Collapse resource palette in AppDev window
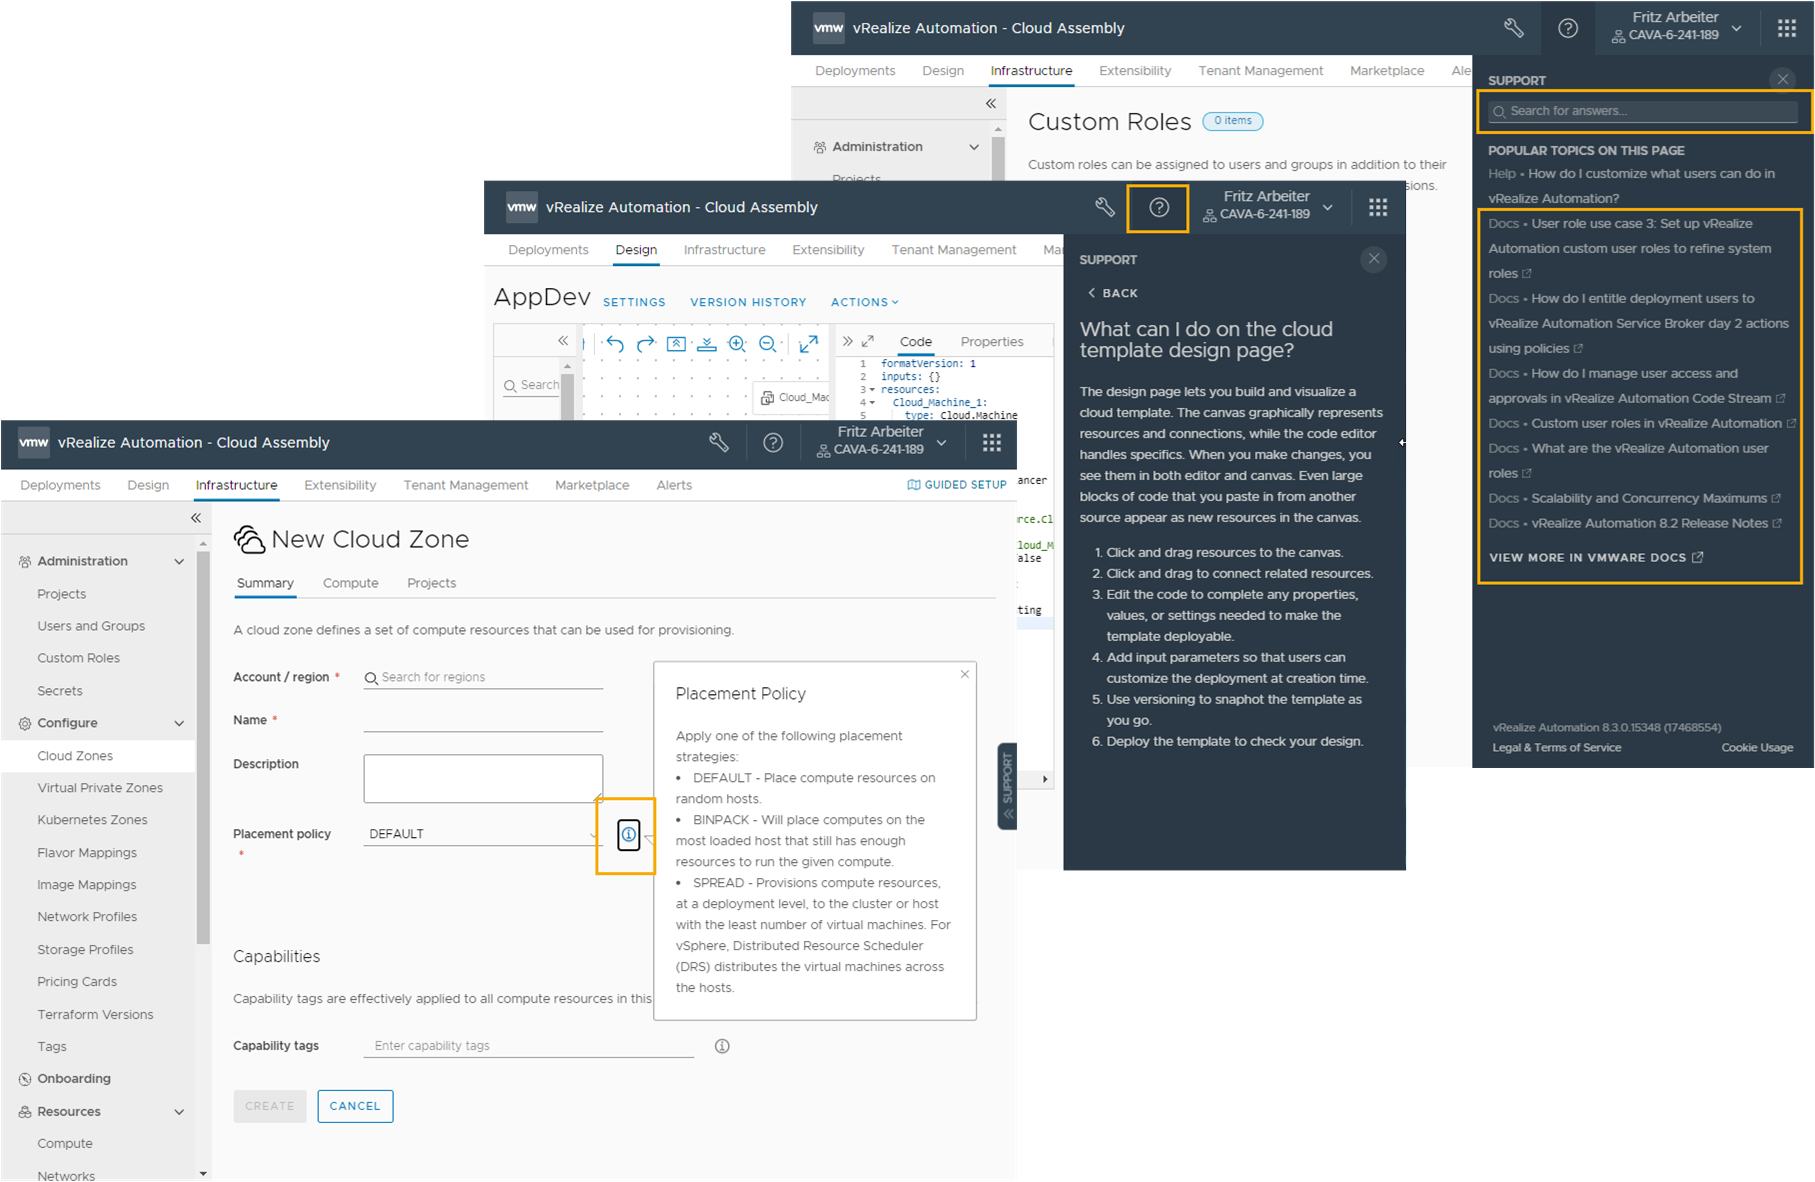Viewport: 1815px width, 1182px height. coord(563,341)
